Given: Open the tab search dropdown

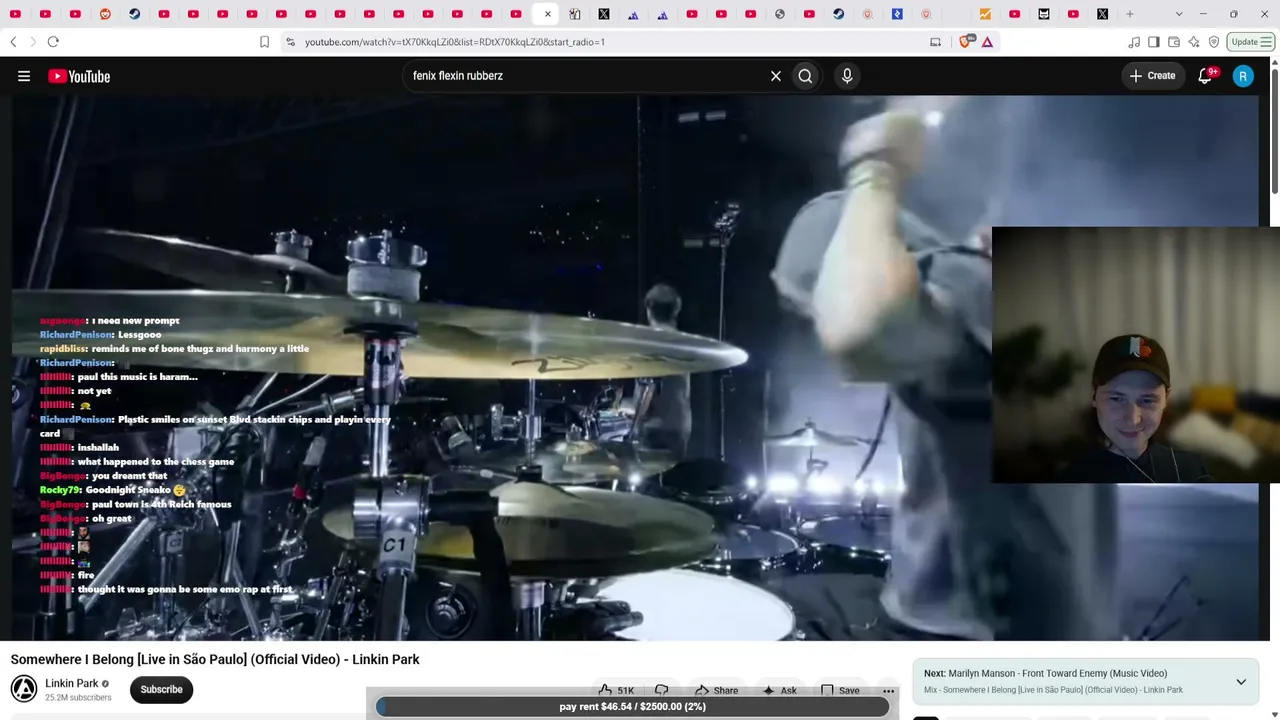Looking at the screenshot, I should [1179, 14].
